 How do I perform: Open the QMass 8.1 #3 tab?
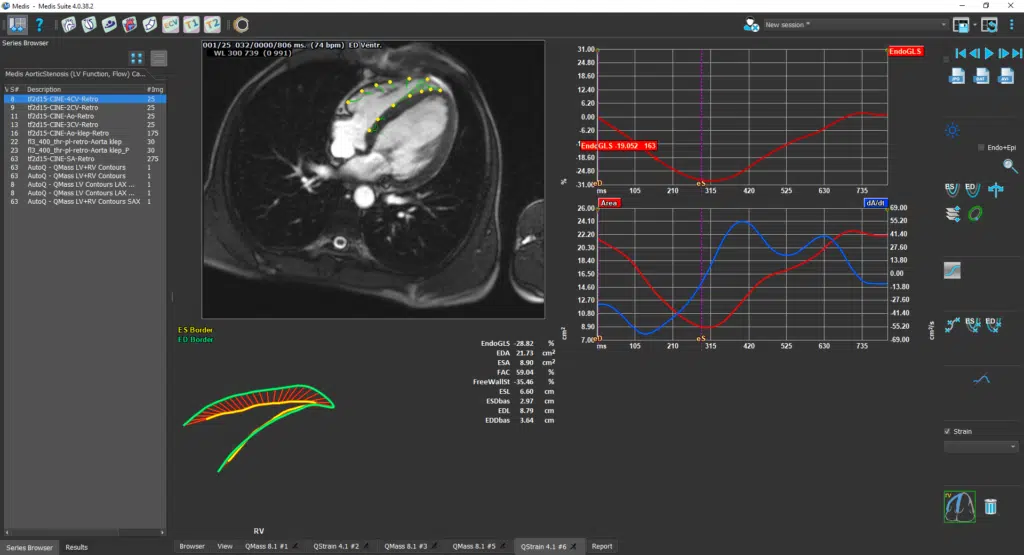coord(409,546)
